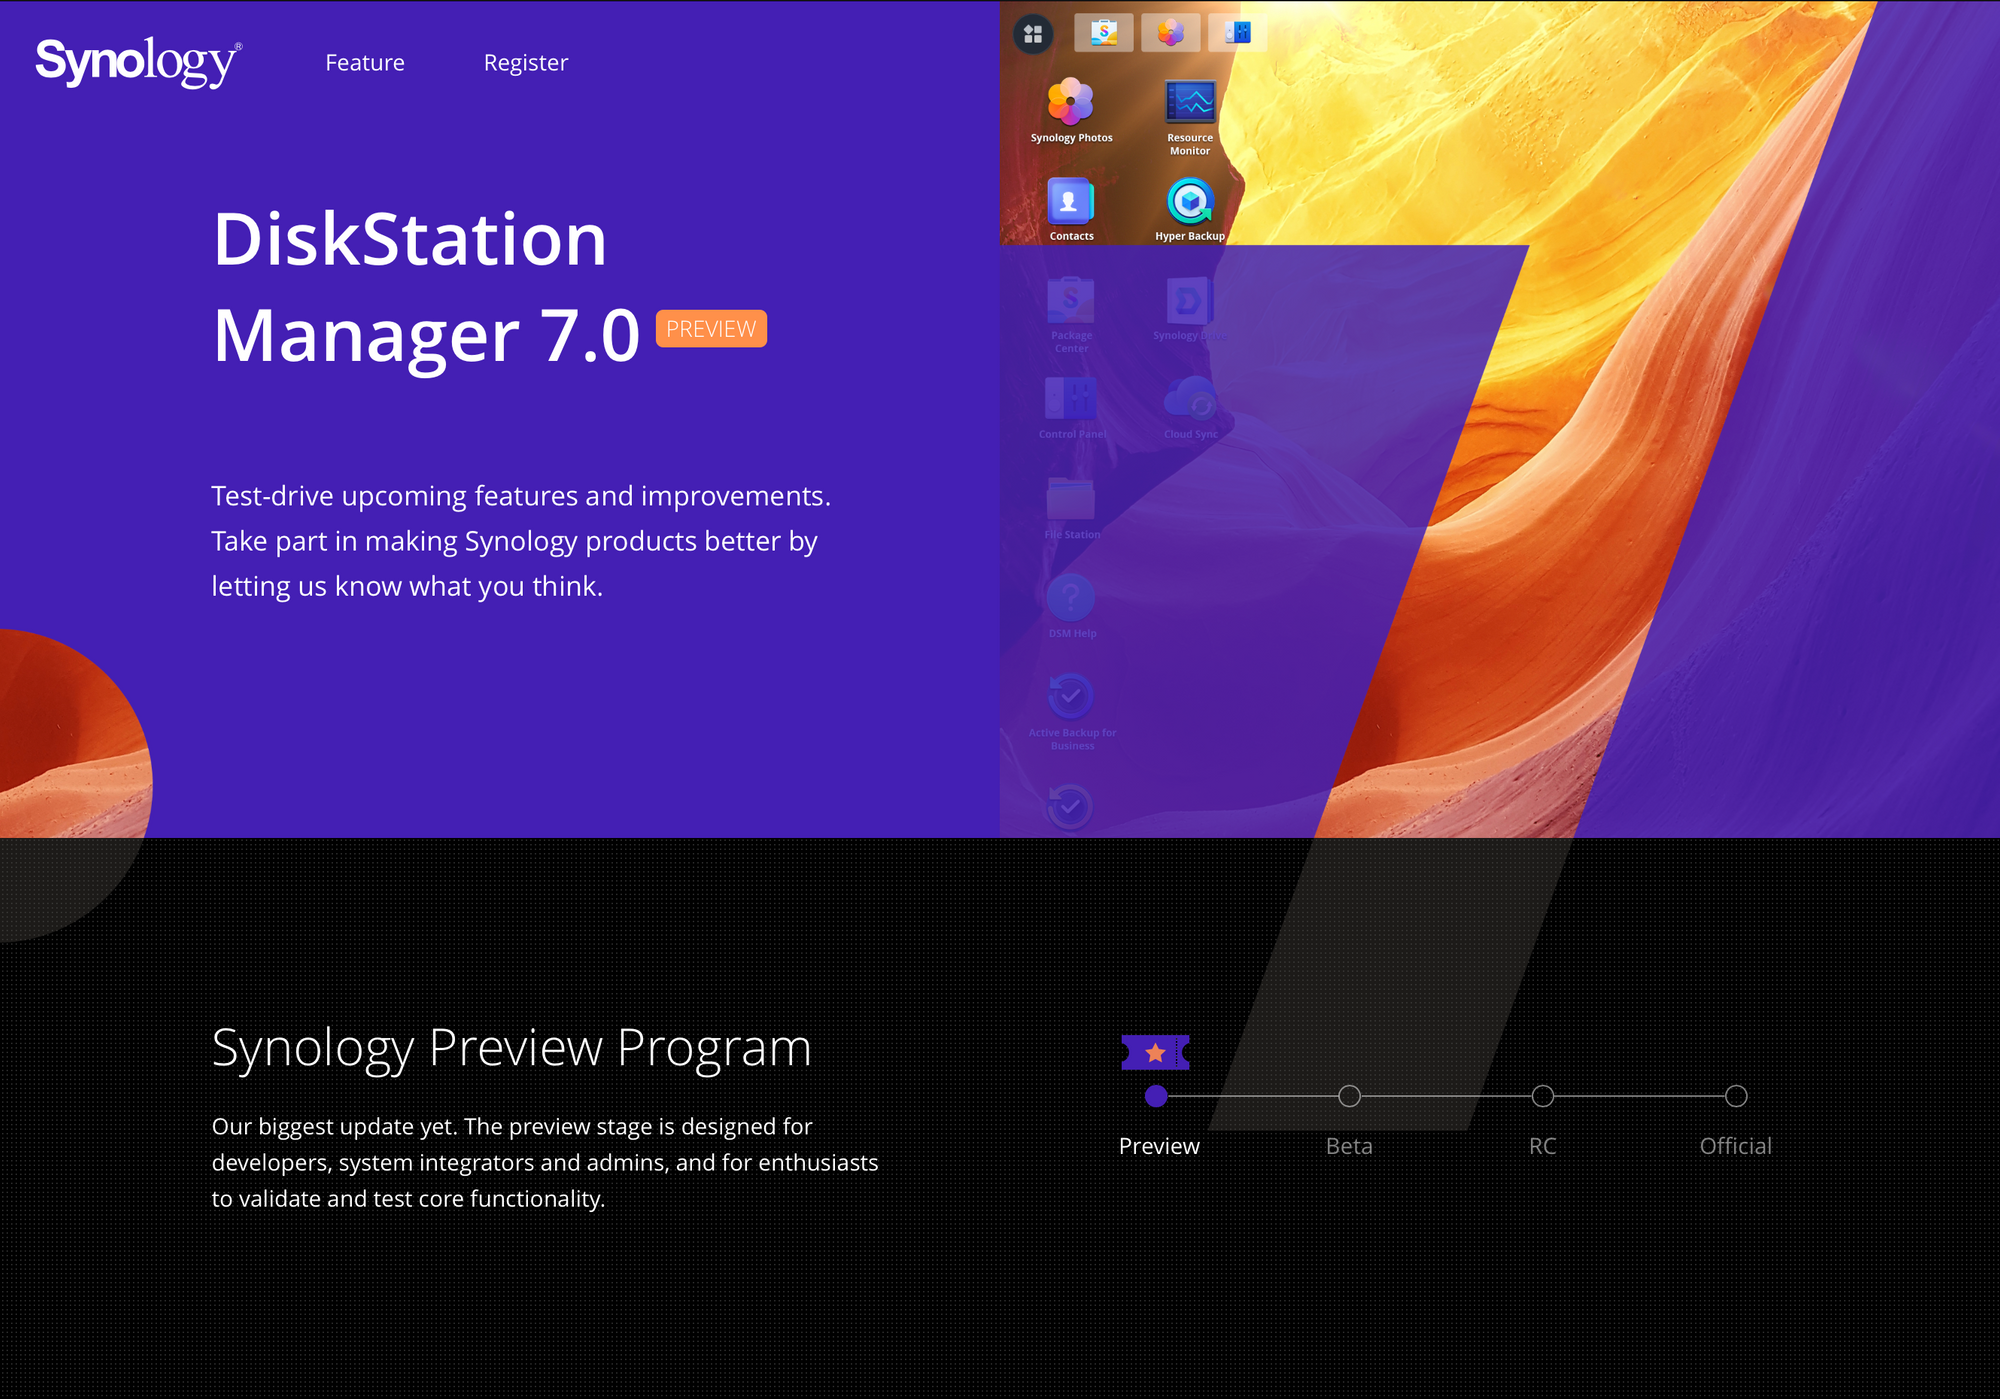Open the Register menu item
2000x1399 pixels.
point(526,63)
